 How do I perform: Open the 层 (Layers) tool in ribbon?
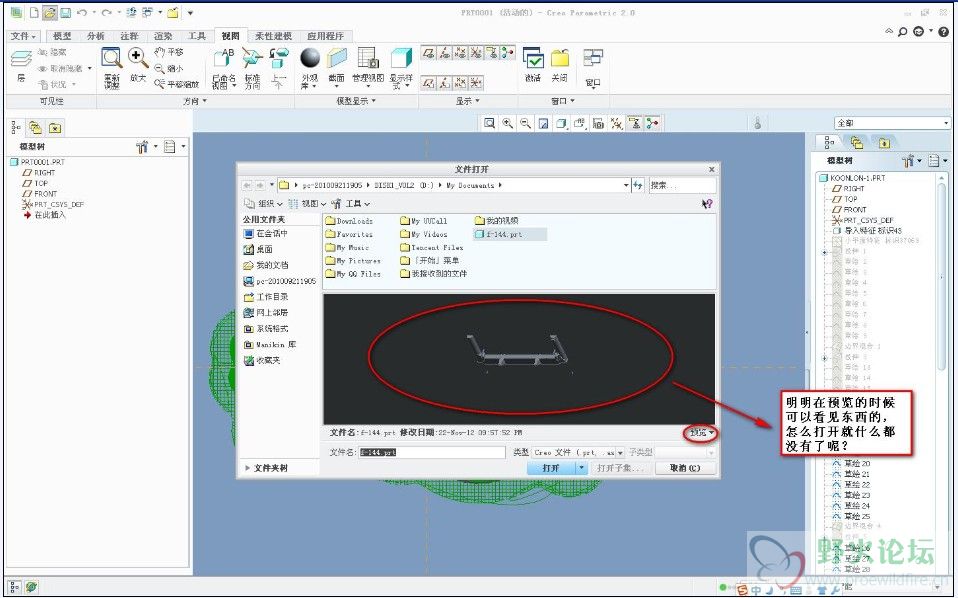(x=21, y=66)
